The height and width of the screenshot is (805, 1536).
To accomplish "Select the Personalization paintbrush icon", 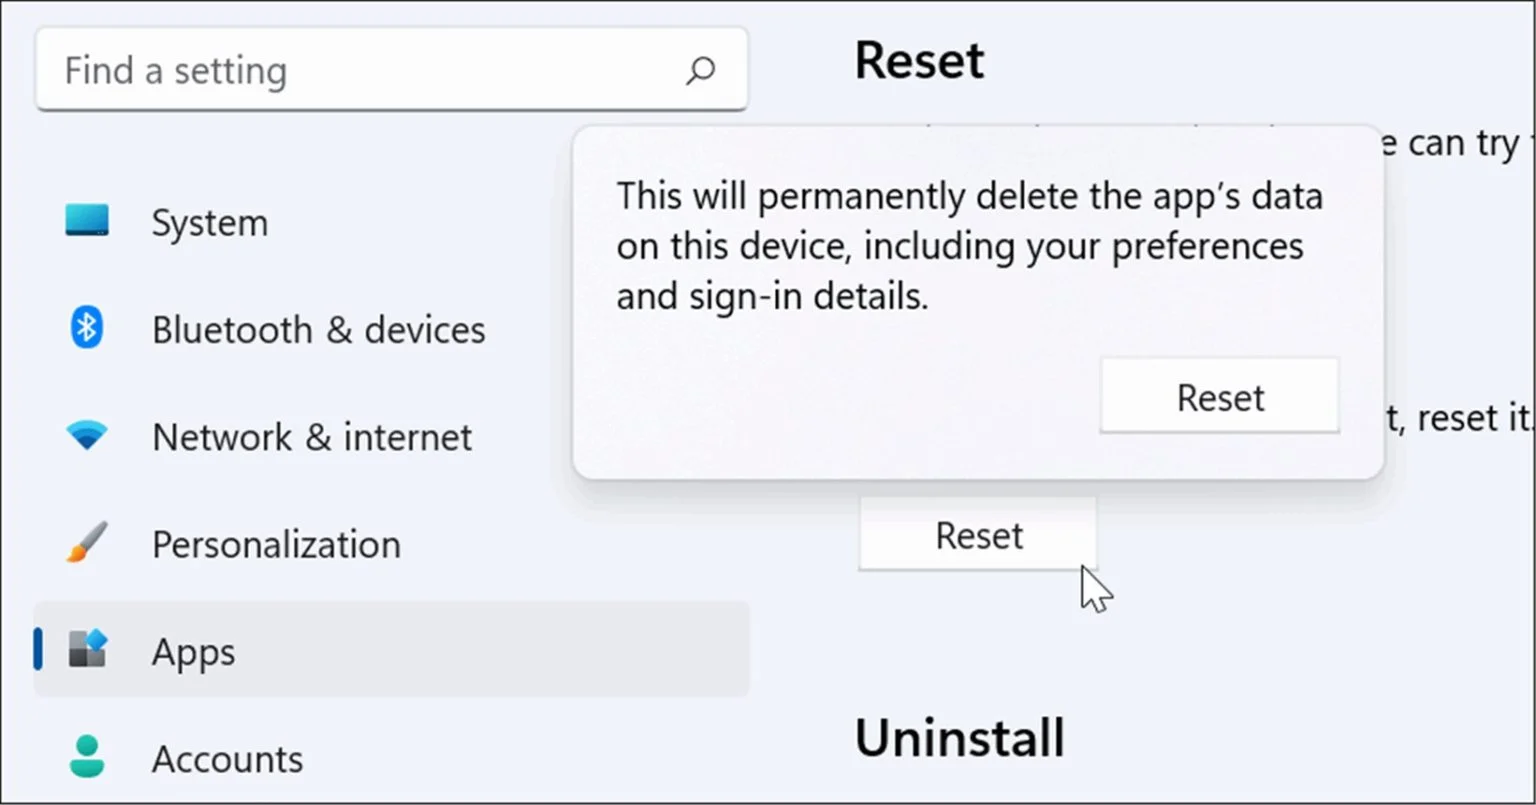I will (87, 543).
